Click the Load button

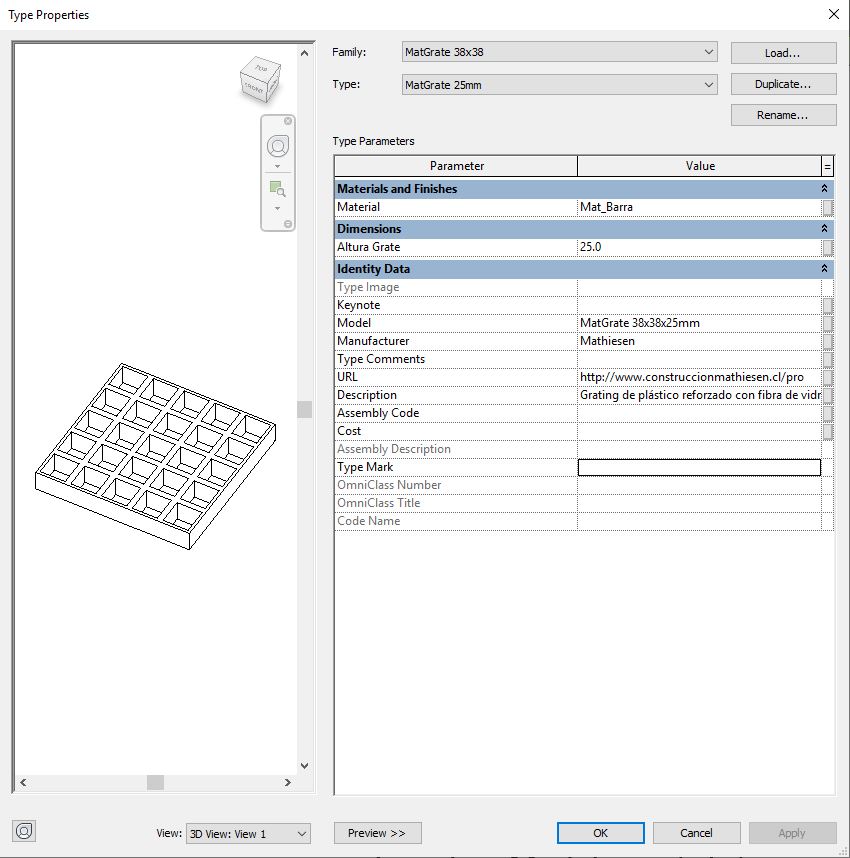tap(783, 52)
